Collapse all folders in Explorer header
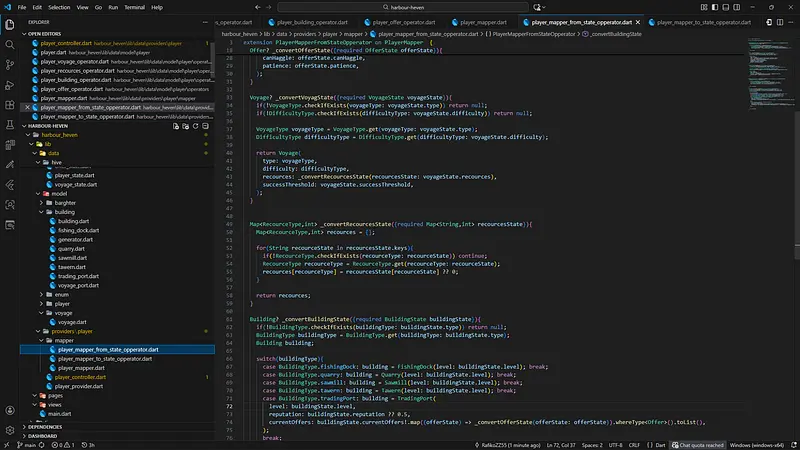The image size is (800, 450). click(x=204, y=128)
